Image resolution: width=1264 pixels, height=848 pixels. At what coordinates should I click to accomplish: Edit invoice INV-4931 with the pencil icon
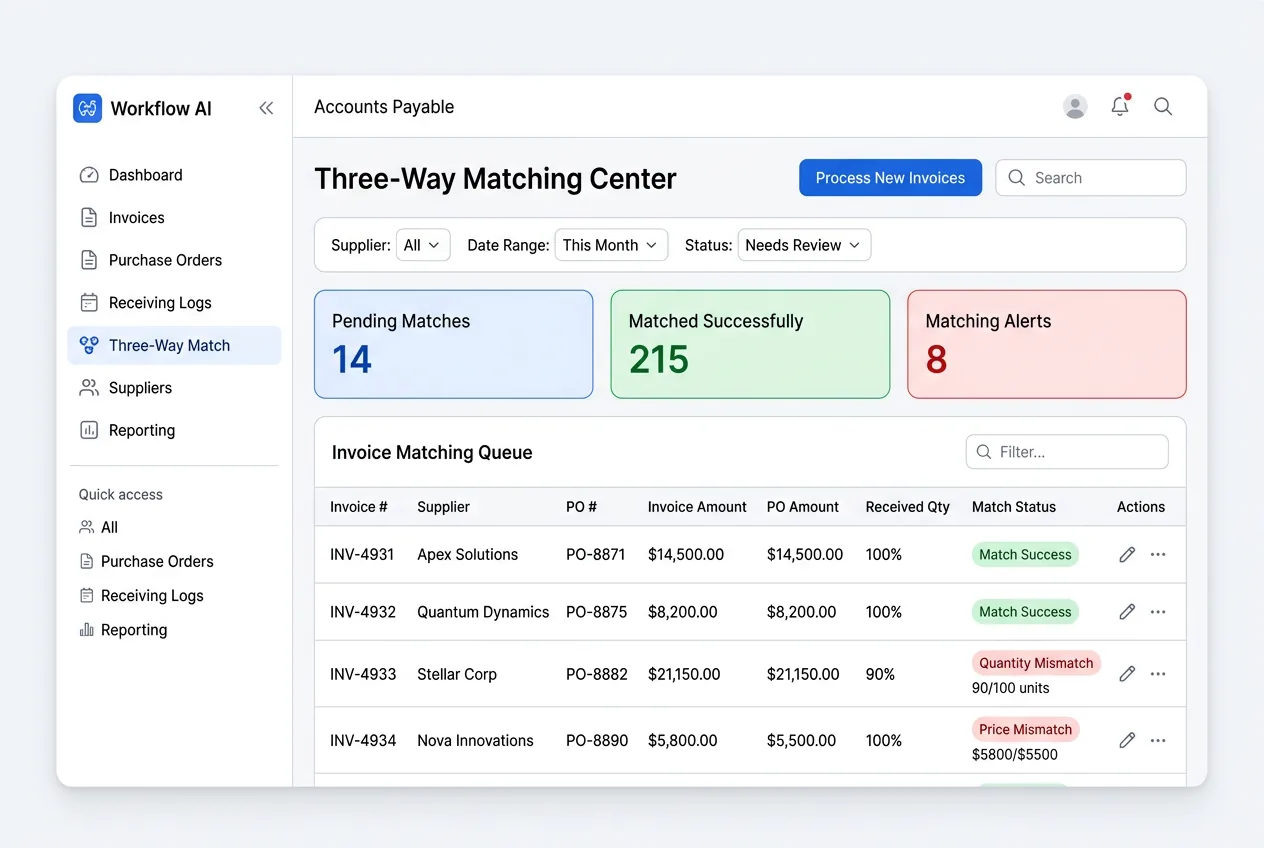click(1126, 554)
